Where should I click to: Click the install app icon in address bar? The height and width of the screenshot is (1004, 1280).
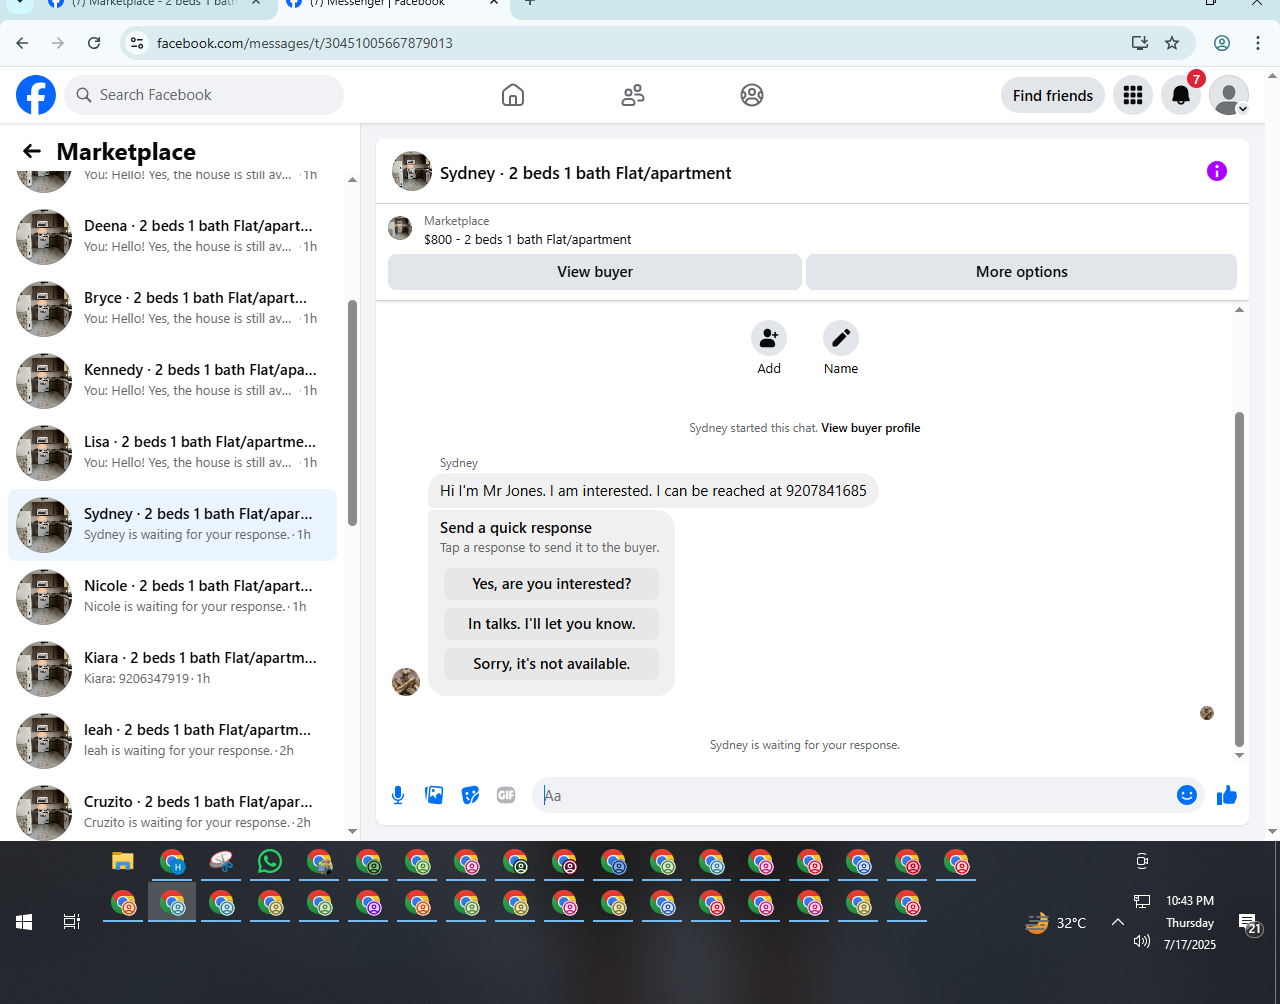click(1139, 43)
